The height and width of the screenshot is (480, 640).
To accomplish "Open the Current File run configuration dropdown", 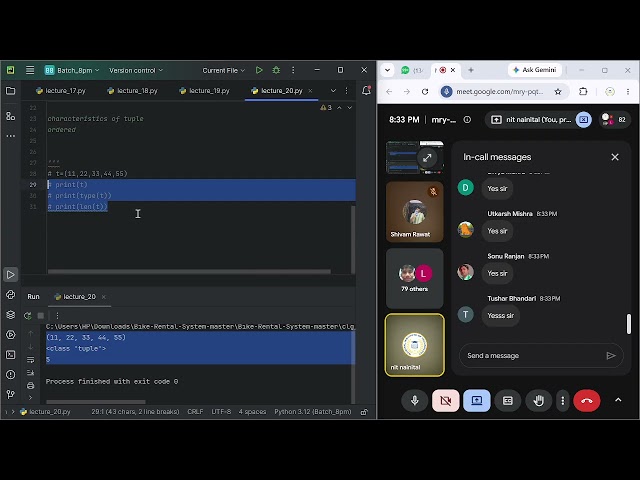I will [x=223, y=70].
